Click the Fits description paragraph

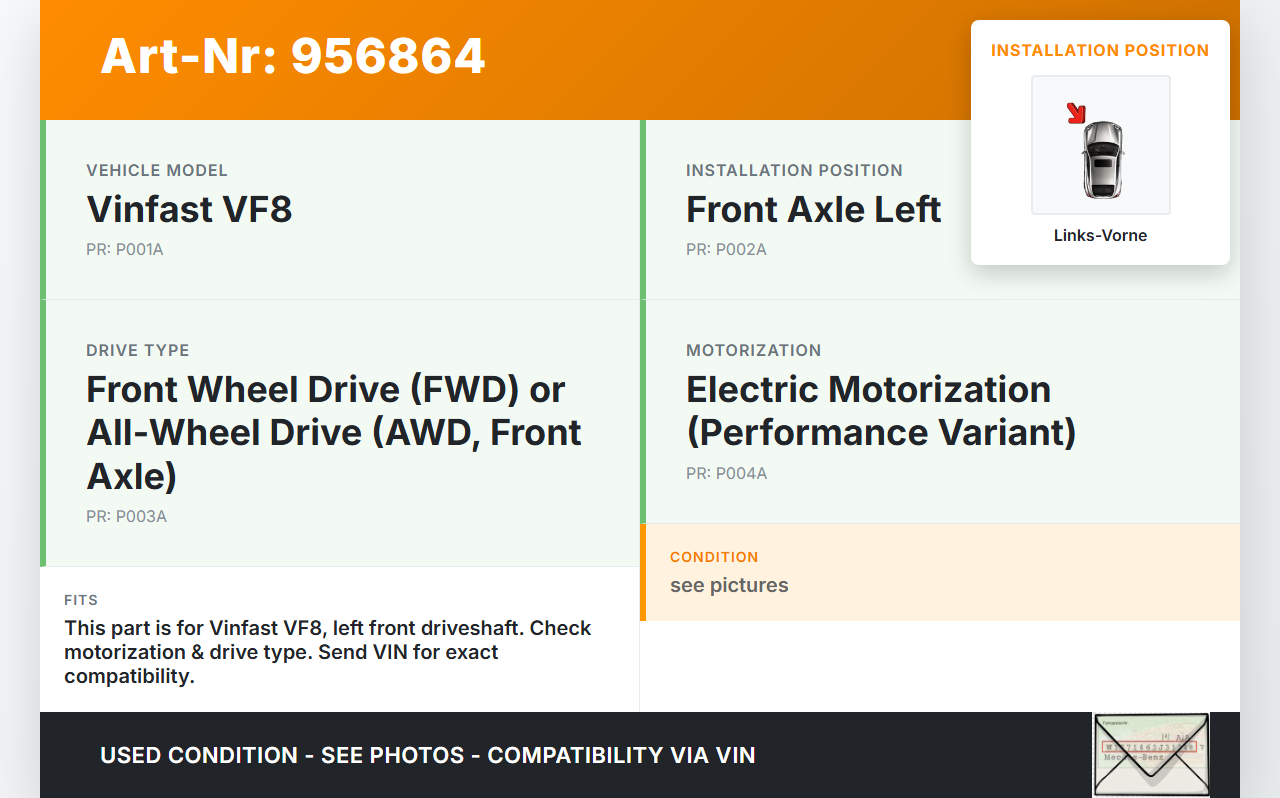pos(328,652)
